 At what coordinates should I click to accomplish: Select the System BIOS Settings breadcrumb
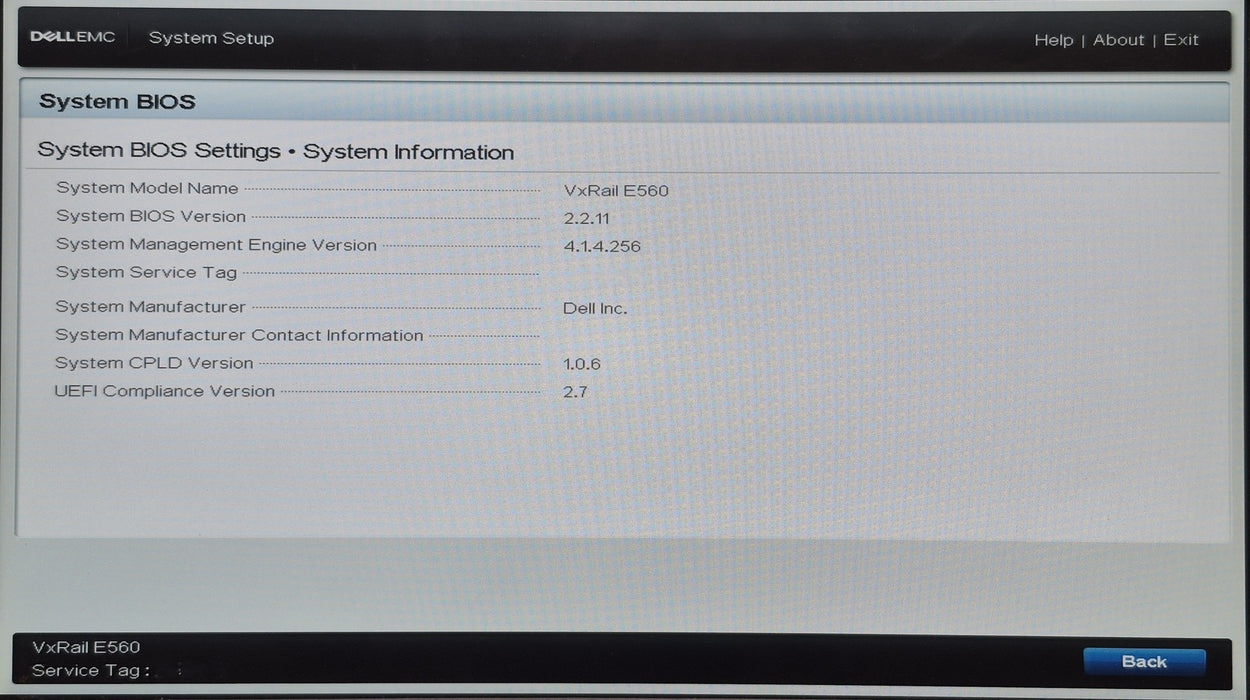point(158,150)
